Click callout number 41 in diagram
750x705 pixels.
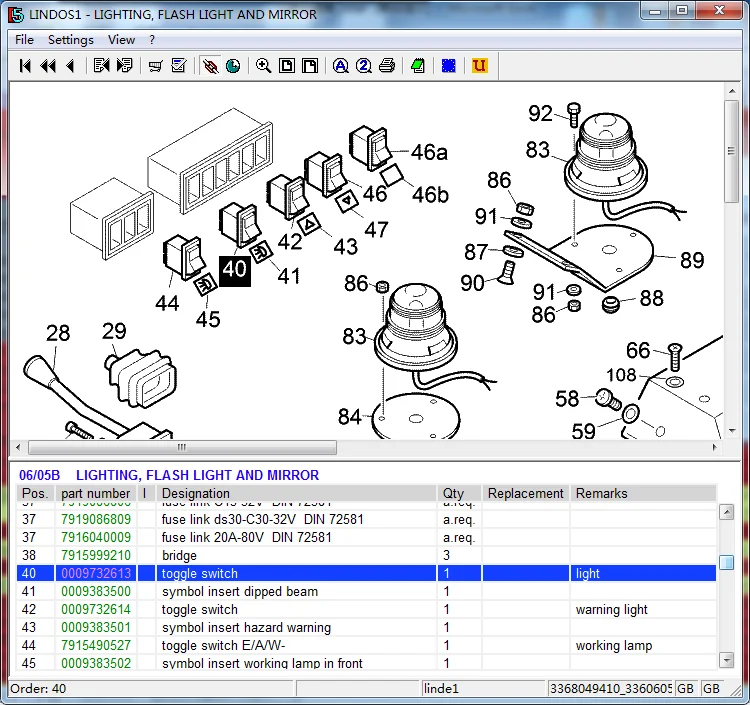(289, 276)
